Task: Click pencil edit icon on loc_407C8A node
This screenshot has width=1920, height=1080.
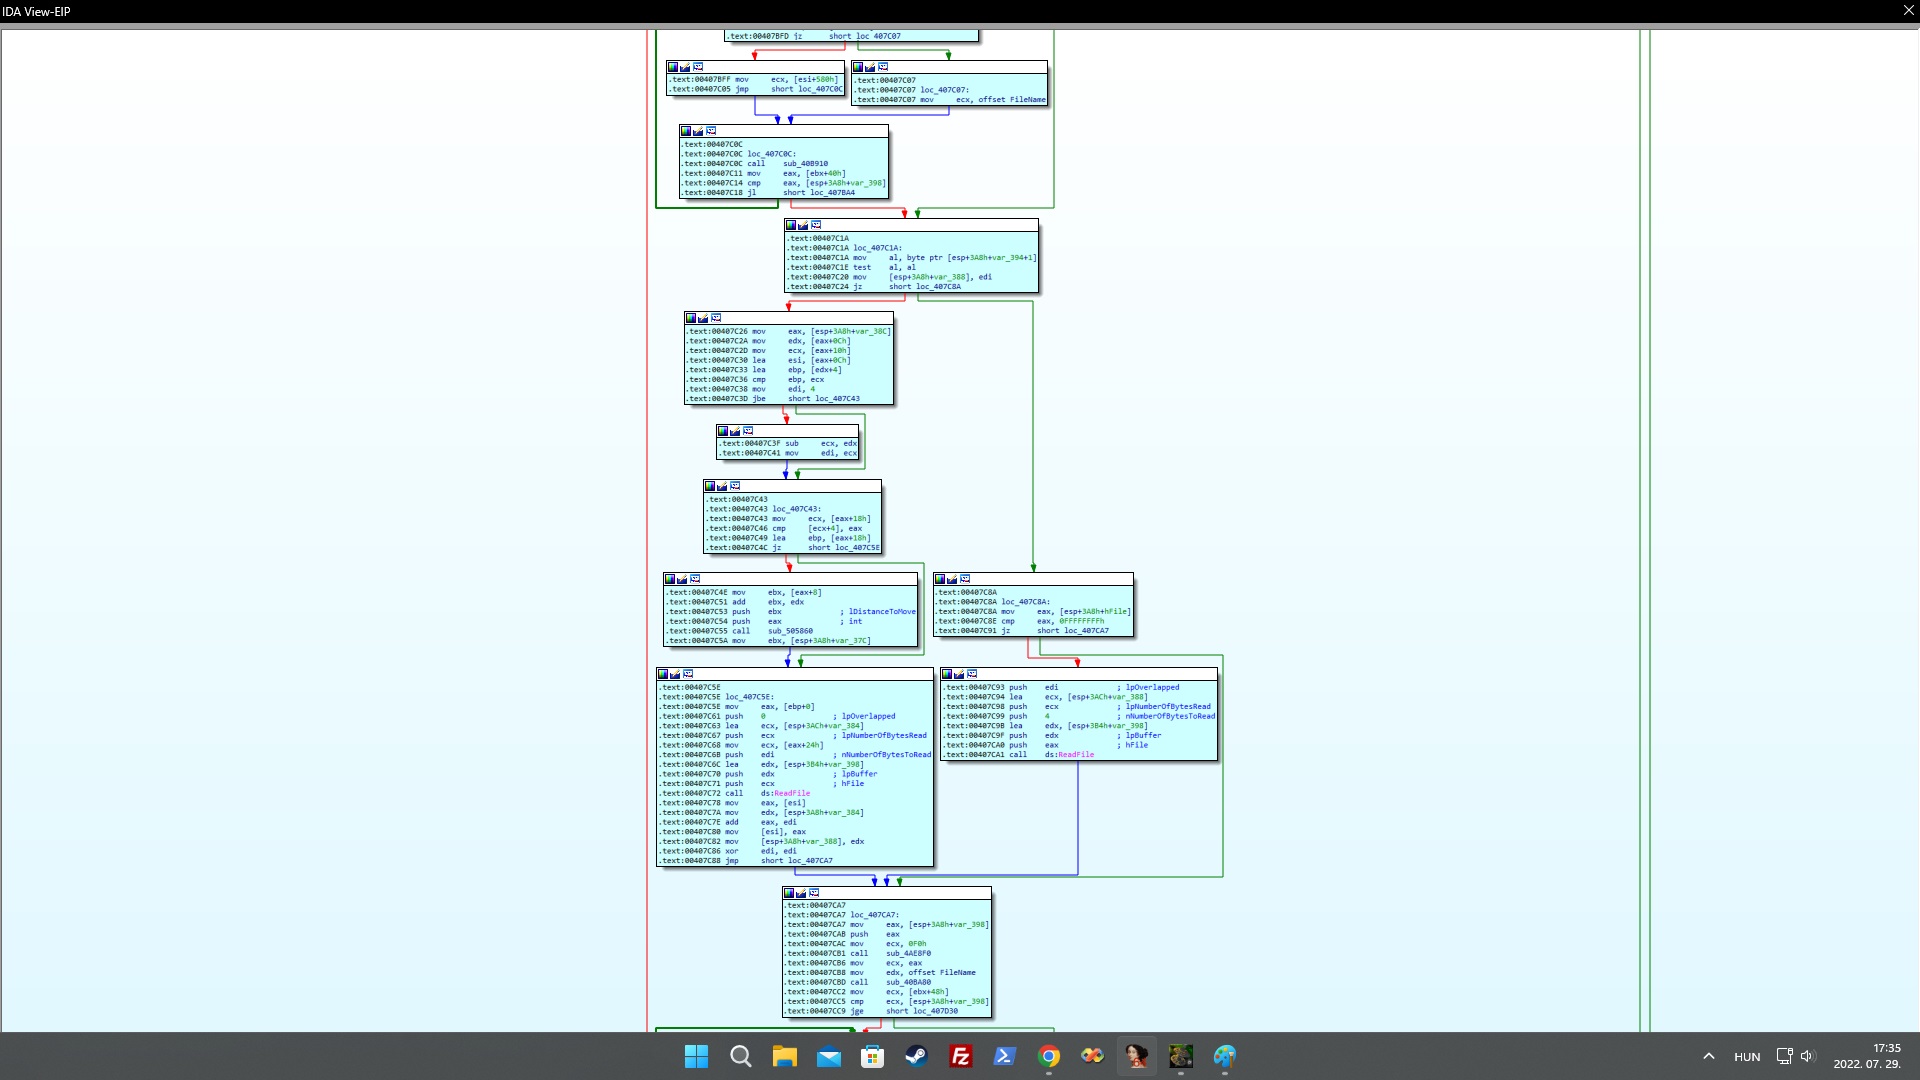Action: (952, 579)
